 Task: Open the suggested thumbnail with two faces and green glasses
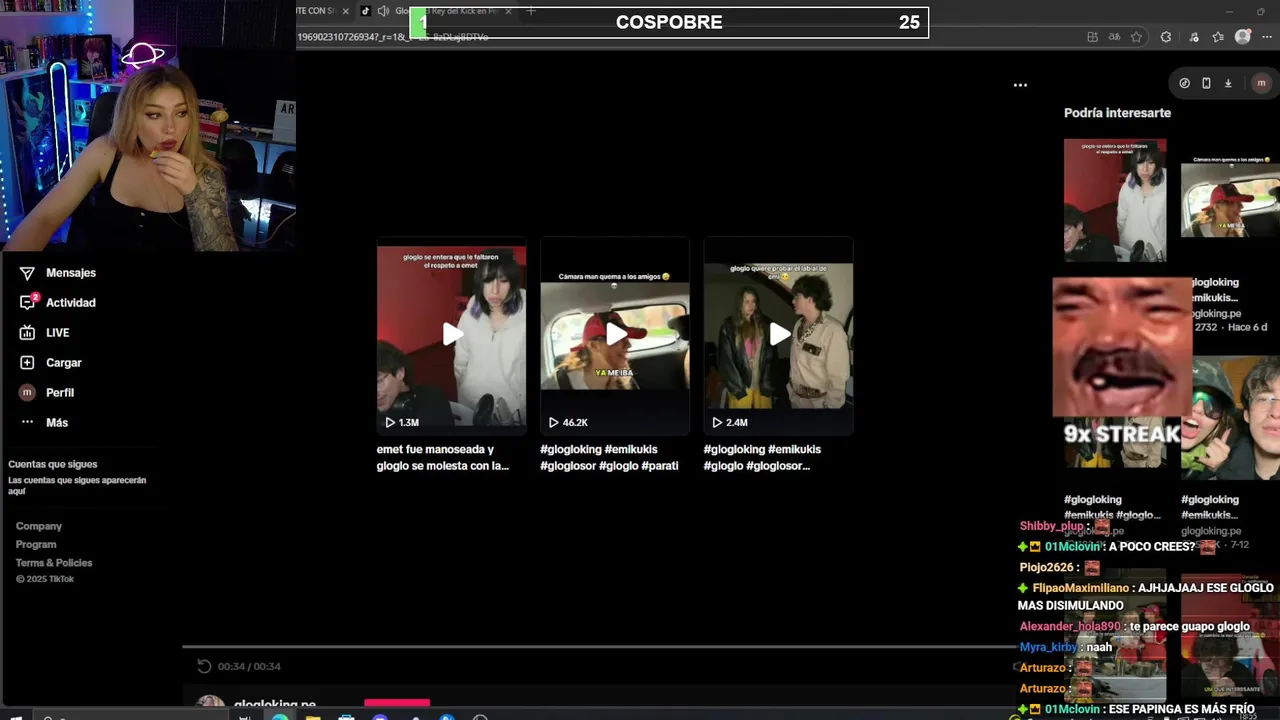1230,418
